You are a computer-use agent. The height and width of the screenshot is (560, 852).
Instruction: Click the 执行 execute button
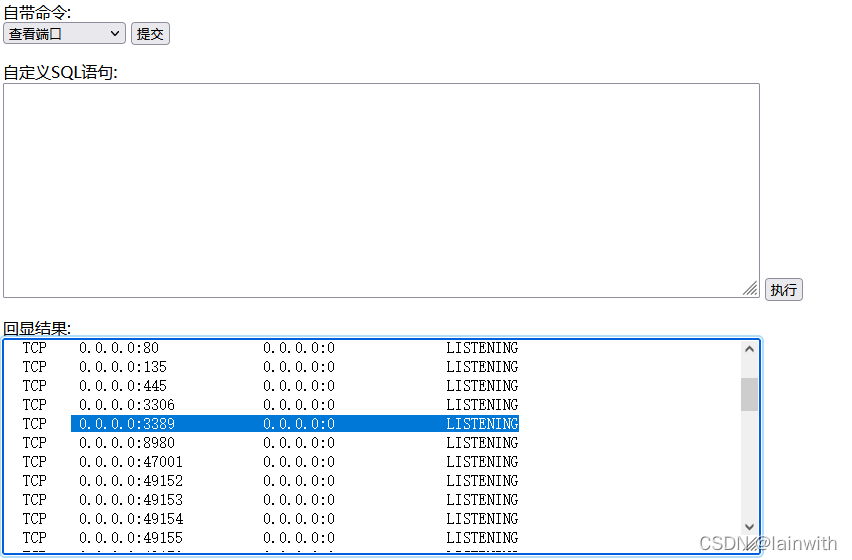(x=784, y=290)
